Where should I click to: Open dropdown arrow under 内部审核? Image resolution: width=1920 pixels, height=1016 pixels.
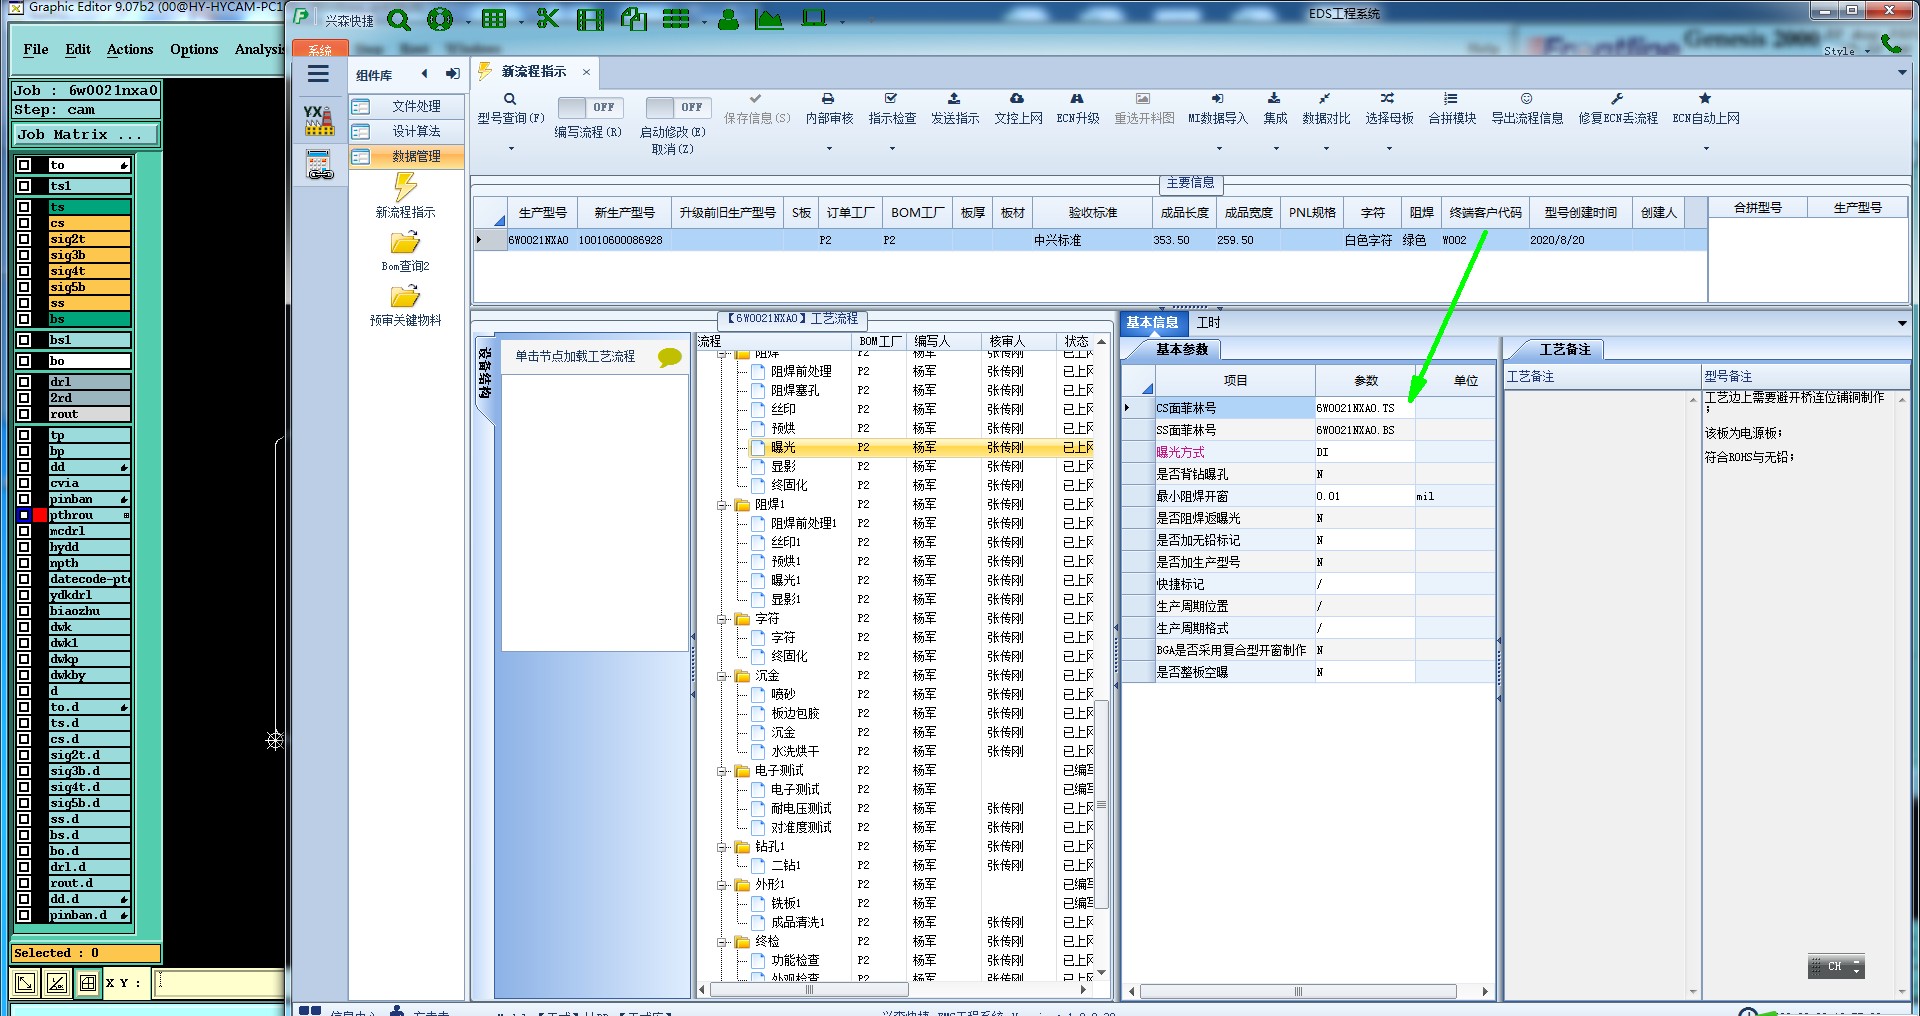coord(829,149)
